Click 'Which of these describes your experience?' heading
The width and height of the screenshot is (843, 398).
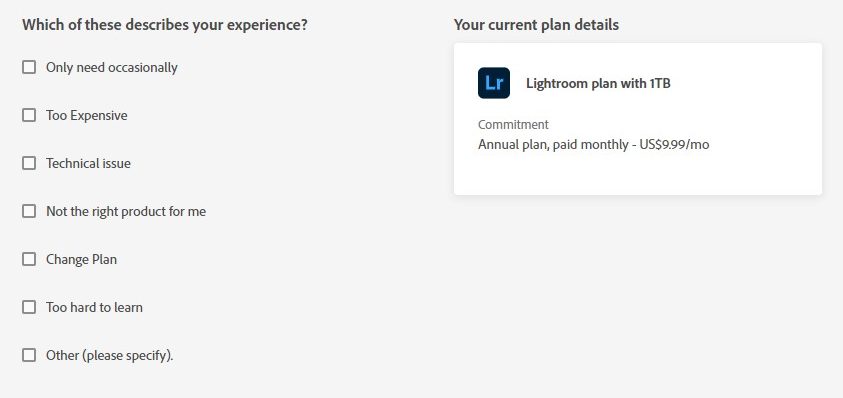click(165, 25)
